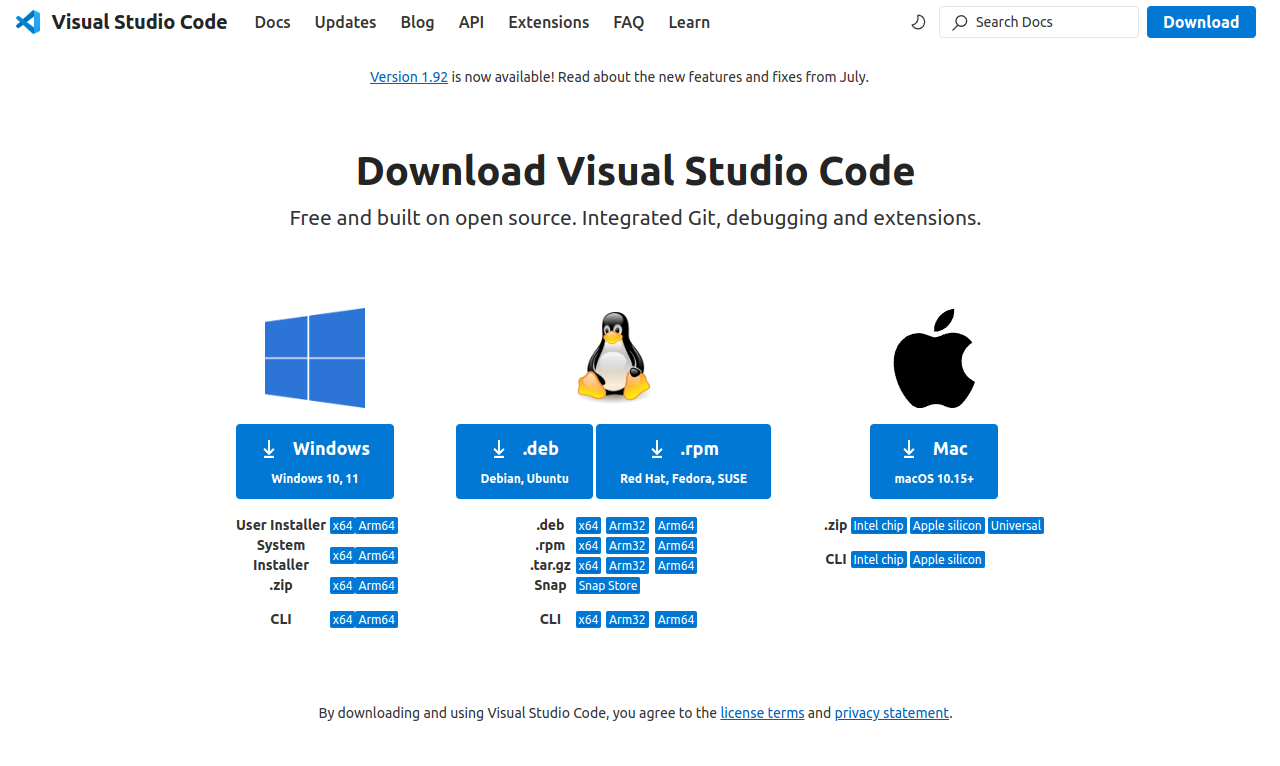The height and width of the screenshot is (766, 1280).
Task: Click the Windows logo image
Action: pos(314,358)
